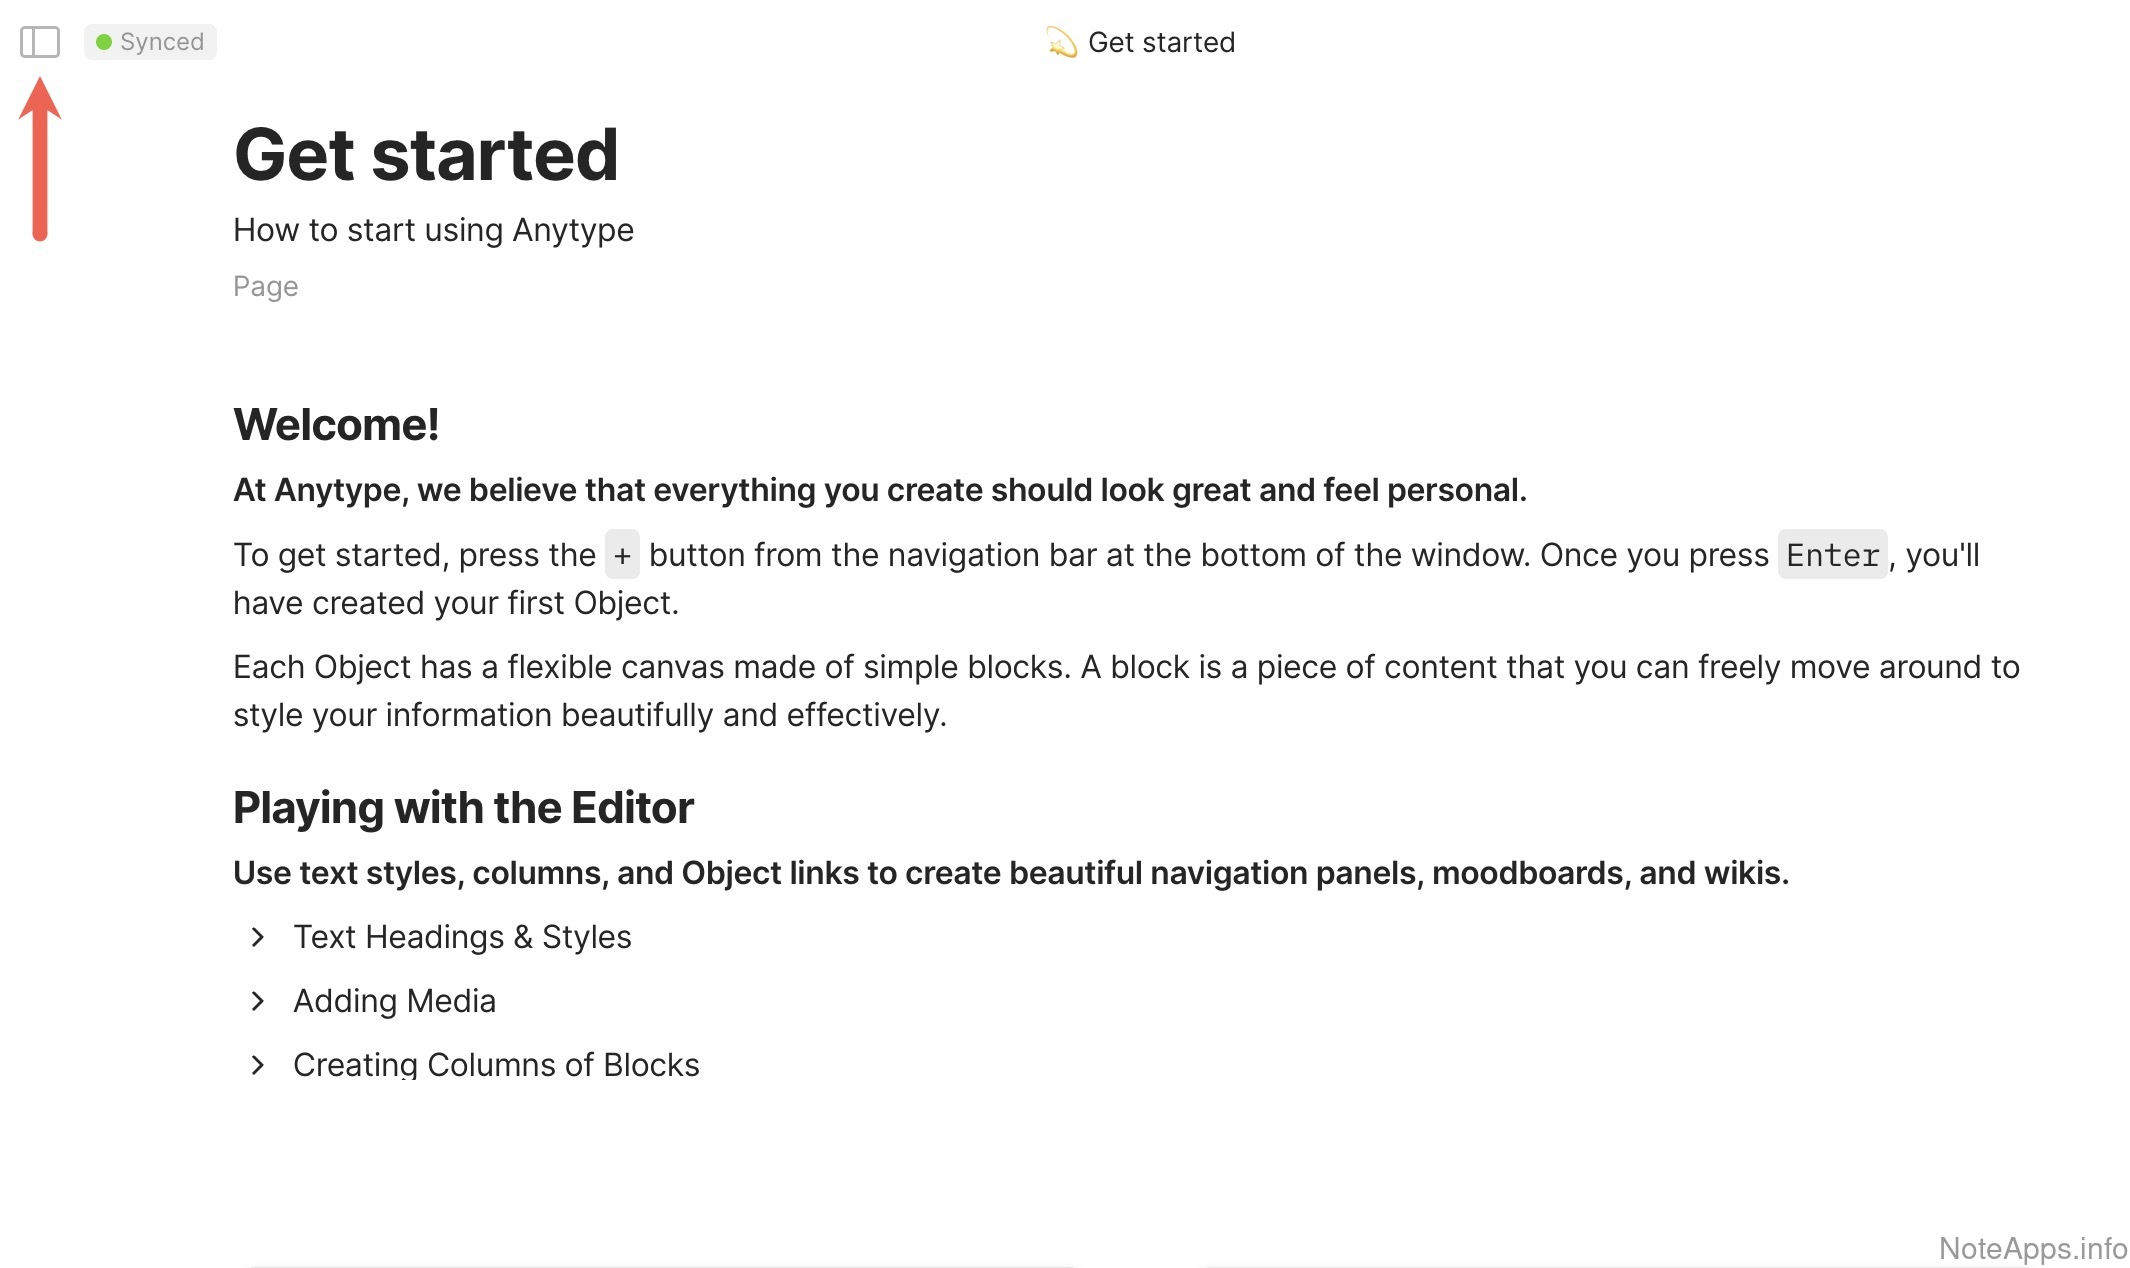Click the inline Enter key label
Screen dimensions: 2130x1268
click(x=1832, y=555)
